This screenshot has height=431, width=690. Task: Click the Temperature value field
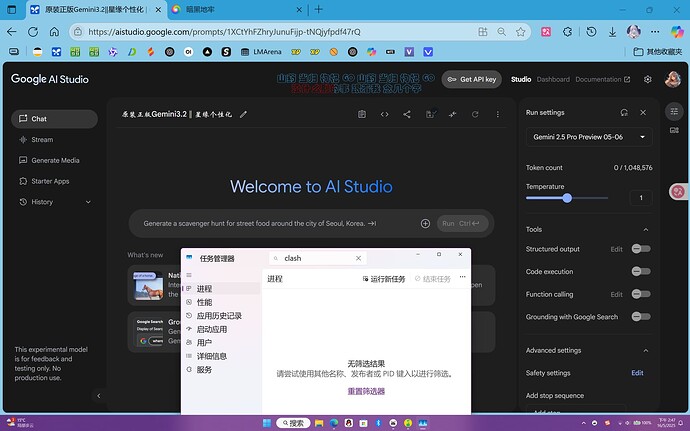pyautogui.click(x=641, y=198)
